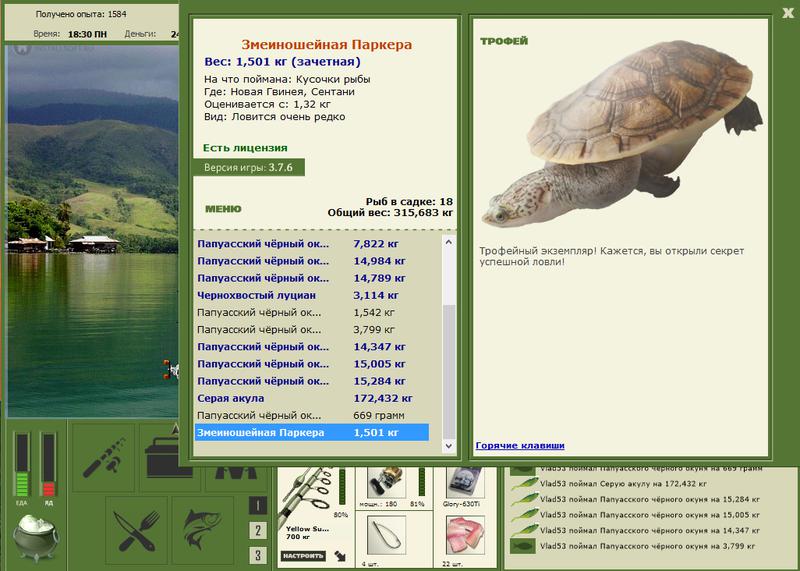Click the fish list scrollbar thumb

tap(448, 371)
